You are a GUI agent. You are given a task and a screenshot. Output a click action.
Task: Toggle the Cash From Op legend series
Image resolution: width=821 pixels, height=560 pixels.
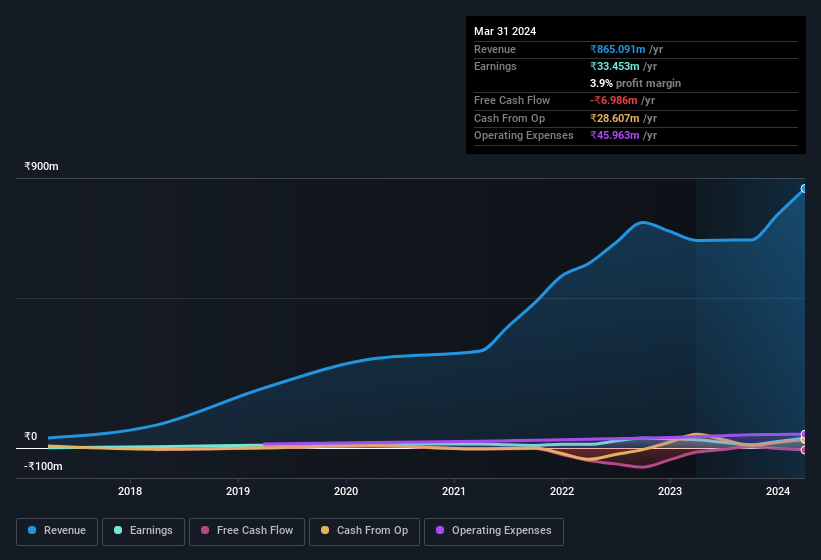coord(364,531)
